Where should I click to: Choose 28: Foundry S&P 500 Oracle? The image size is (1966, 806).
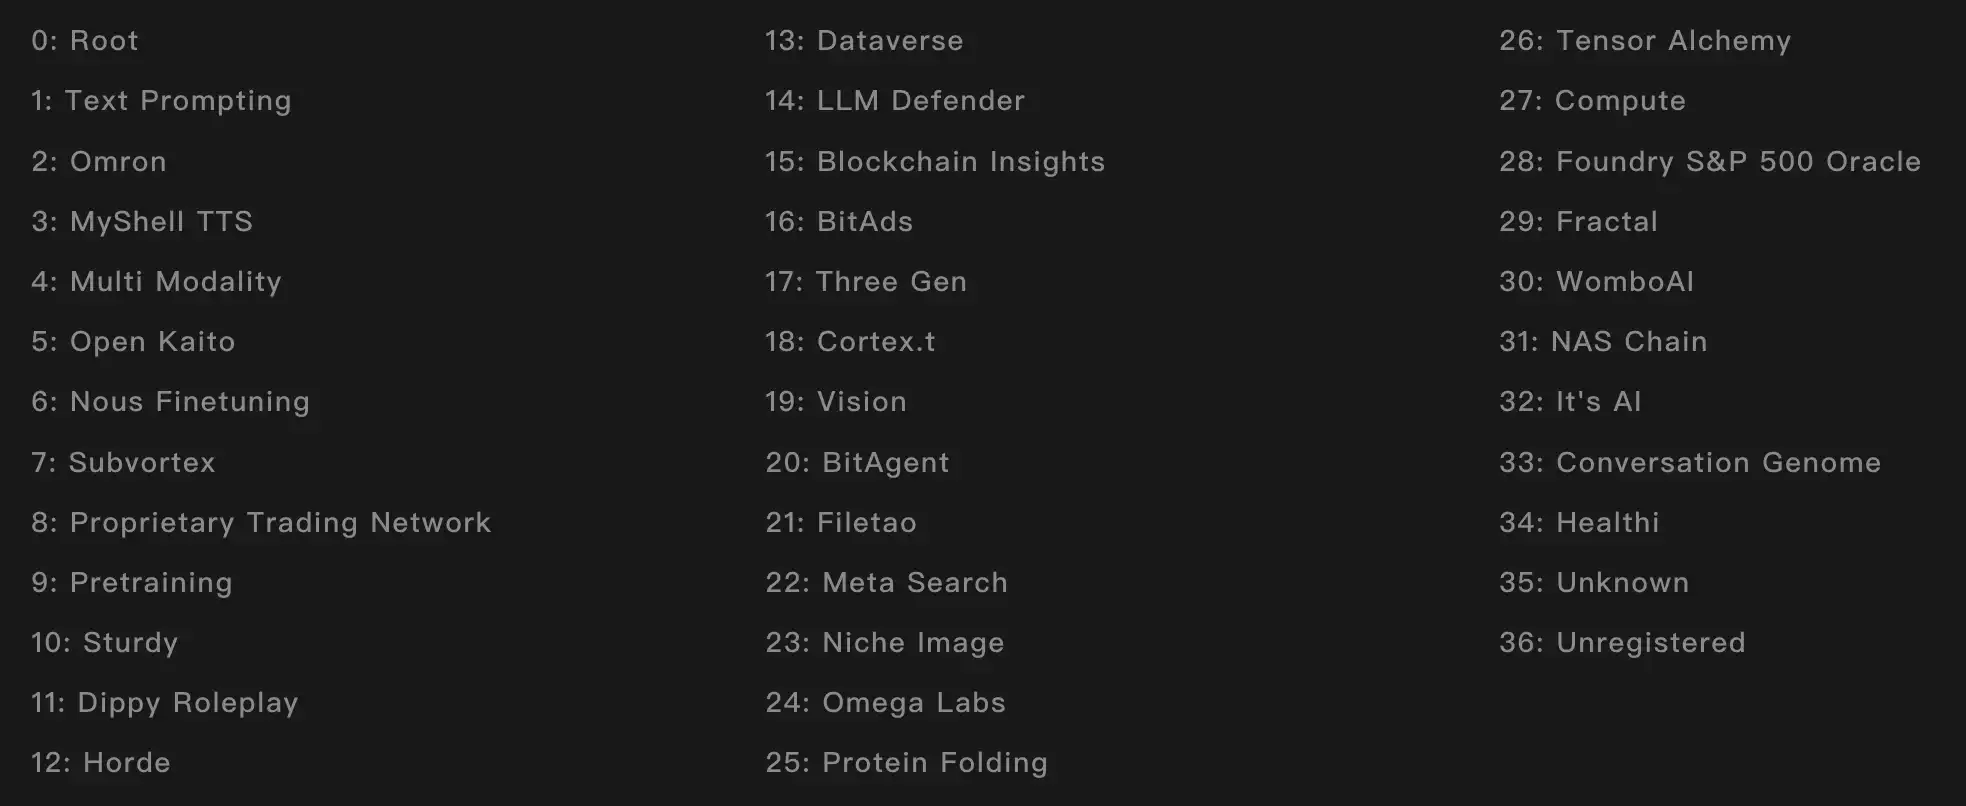click(x=1710, y=162)
